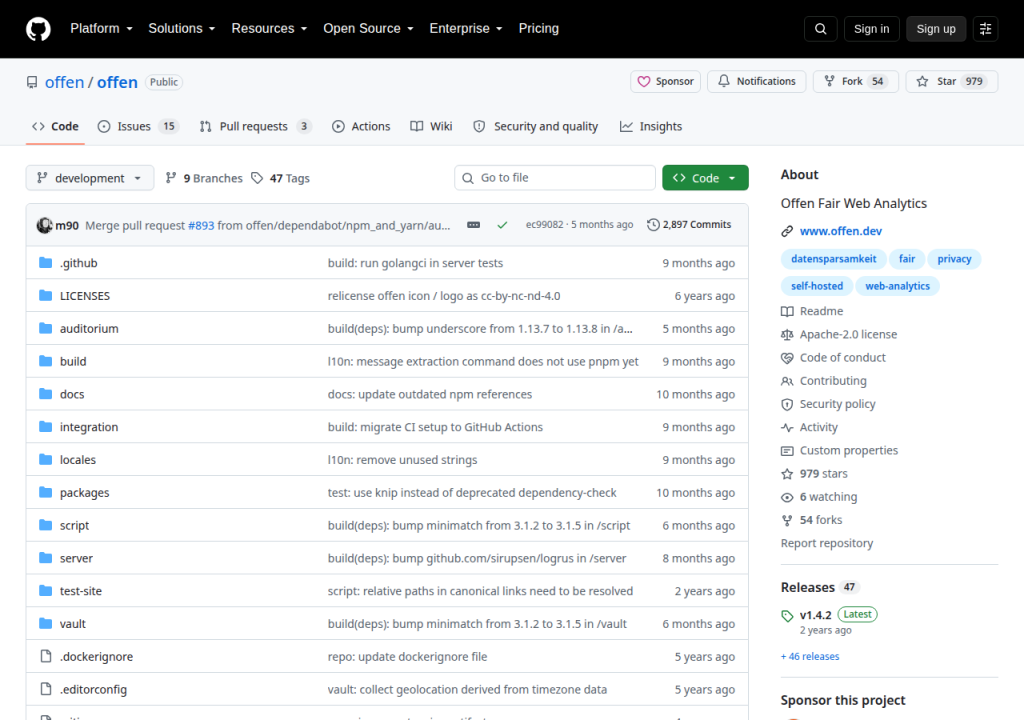The image size is (1024, 720).
Task: Click the web-analytics topic tag
Action: [x=897, y=286]
